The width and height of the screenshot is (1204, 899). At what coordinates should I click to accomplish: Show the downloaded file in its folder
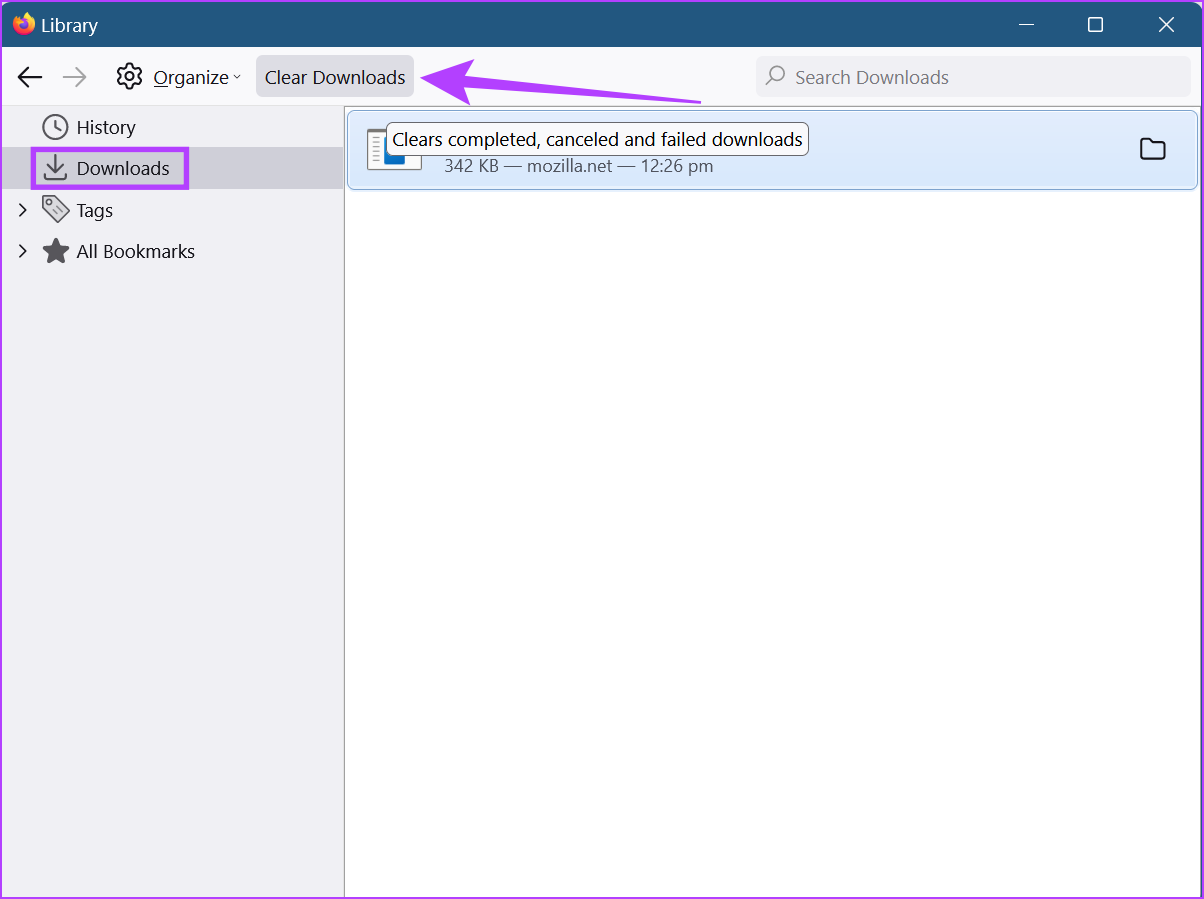(1152, 149)
